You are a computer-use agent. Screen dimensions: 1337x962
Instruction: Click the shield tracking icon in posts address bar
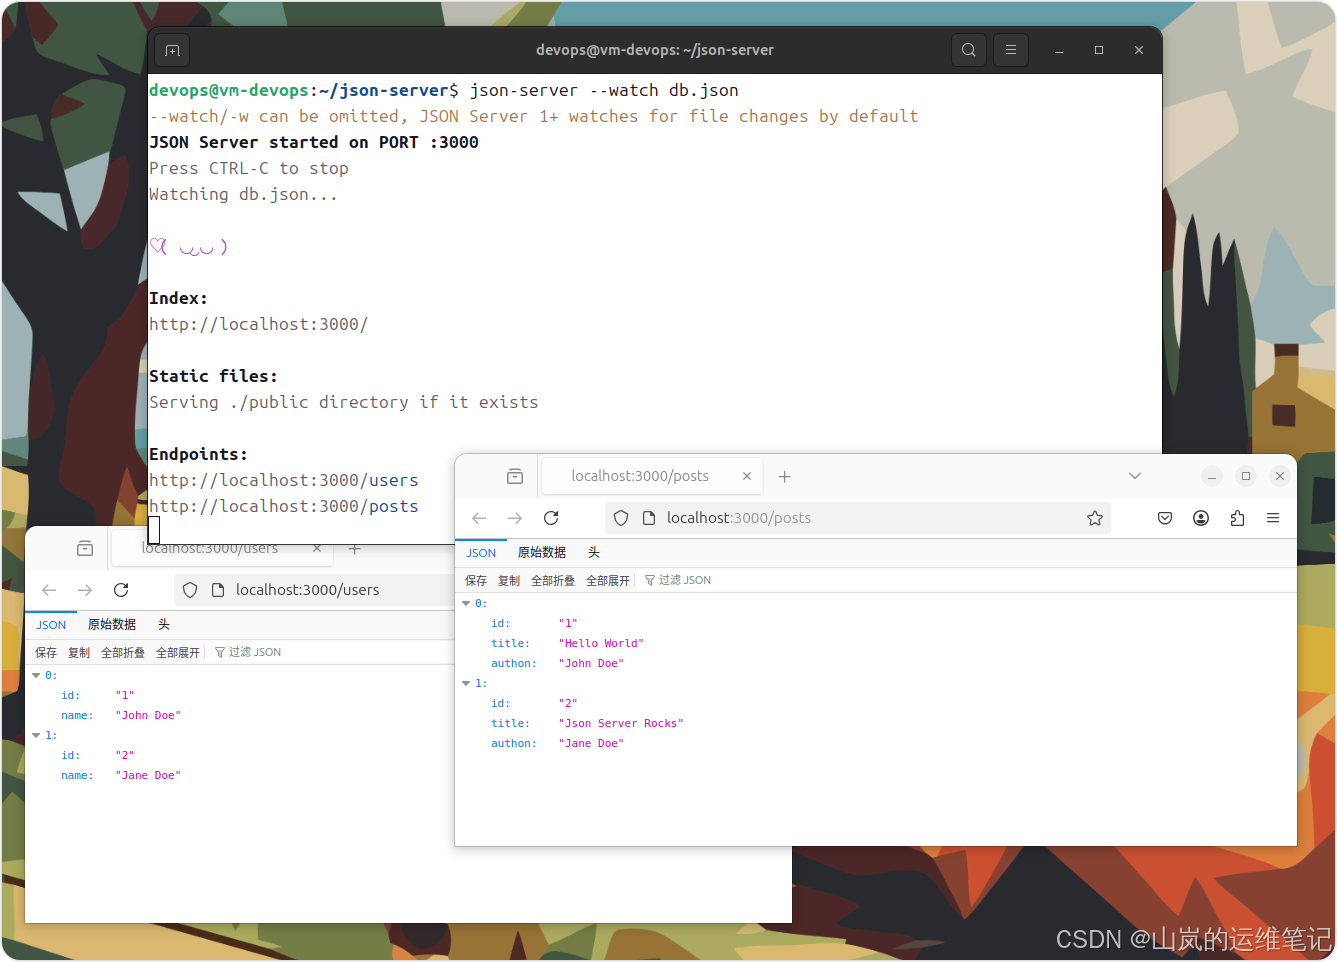621,518
